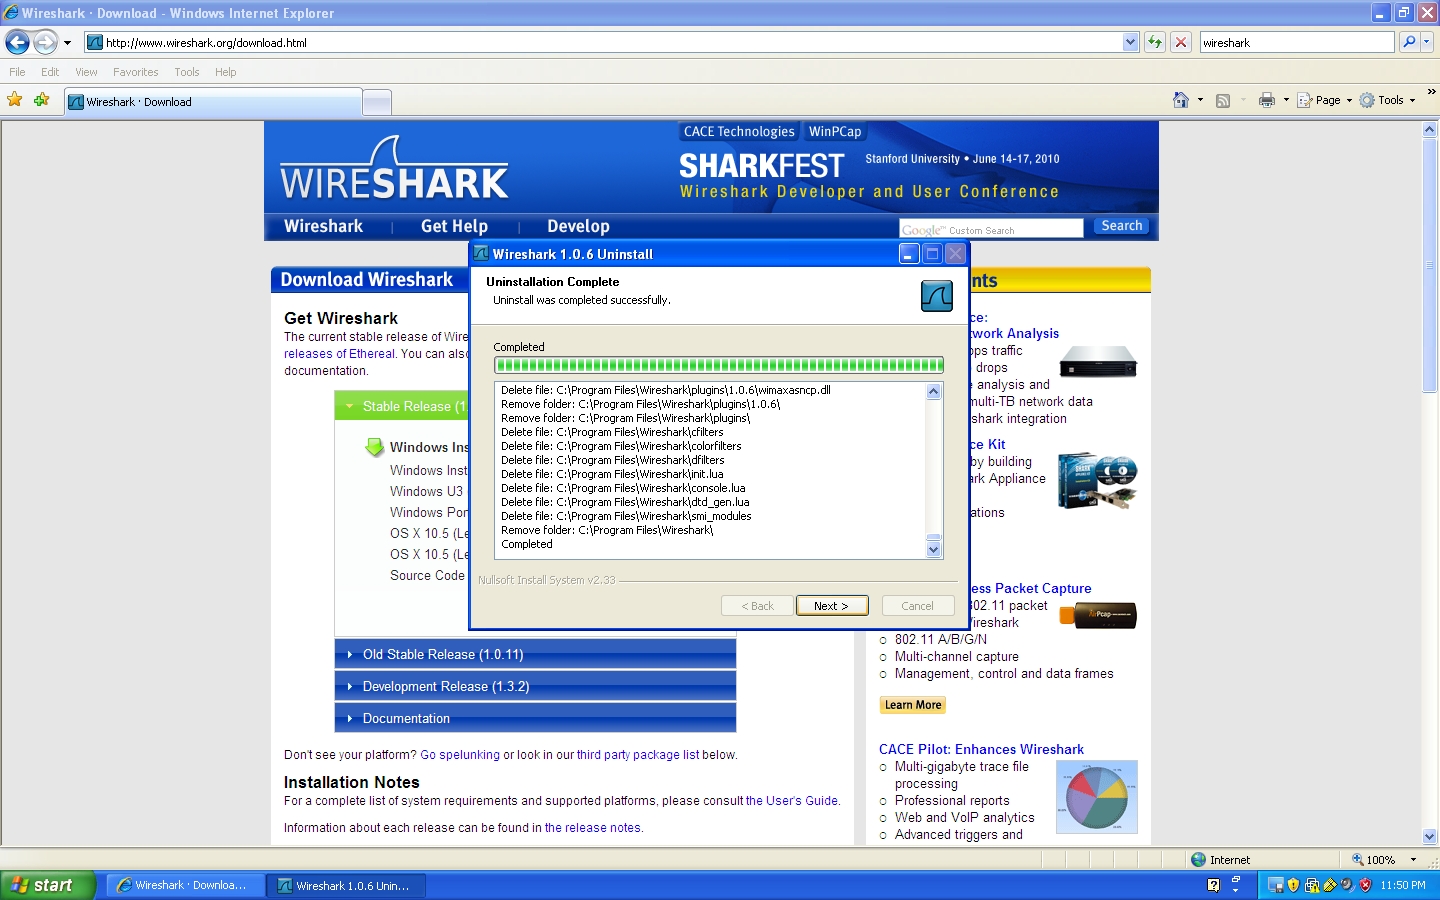The width and height of the screenshot is (1440, 900).
Task: Click the Google Custom Search input field
Action: [x=991, y=229]
